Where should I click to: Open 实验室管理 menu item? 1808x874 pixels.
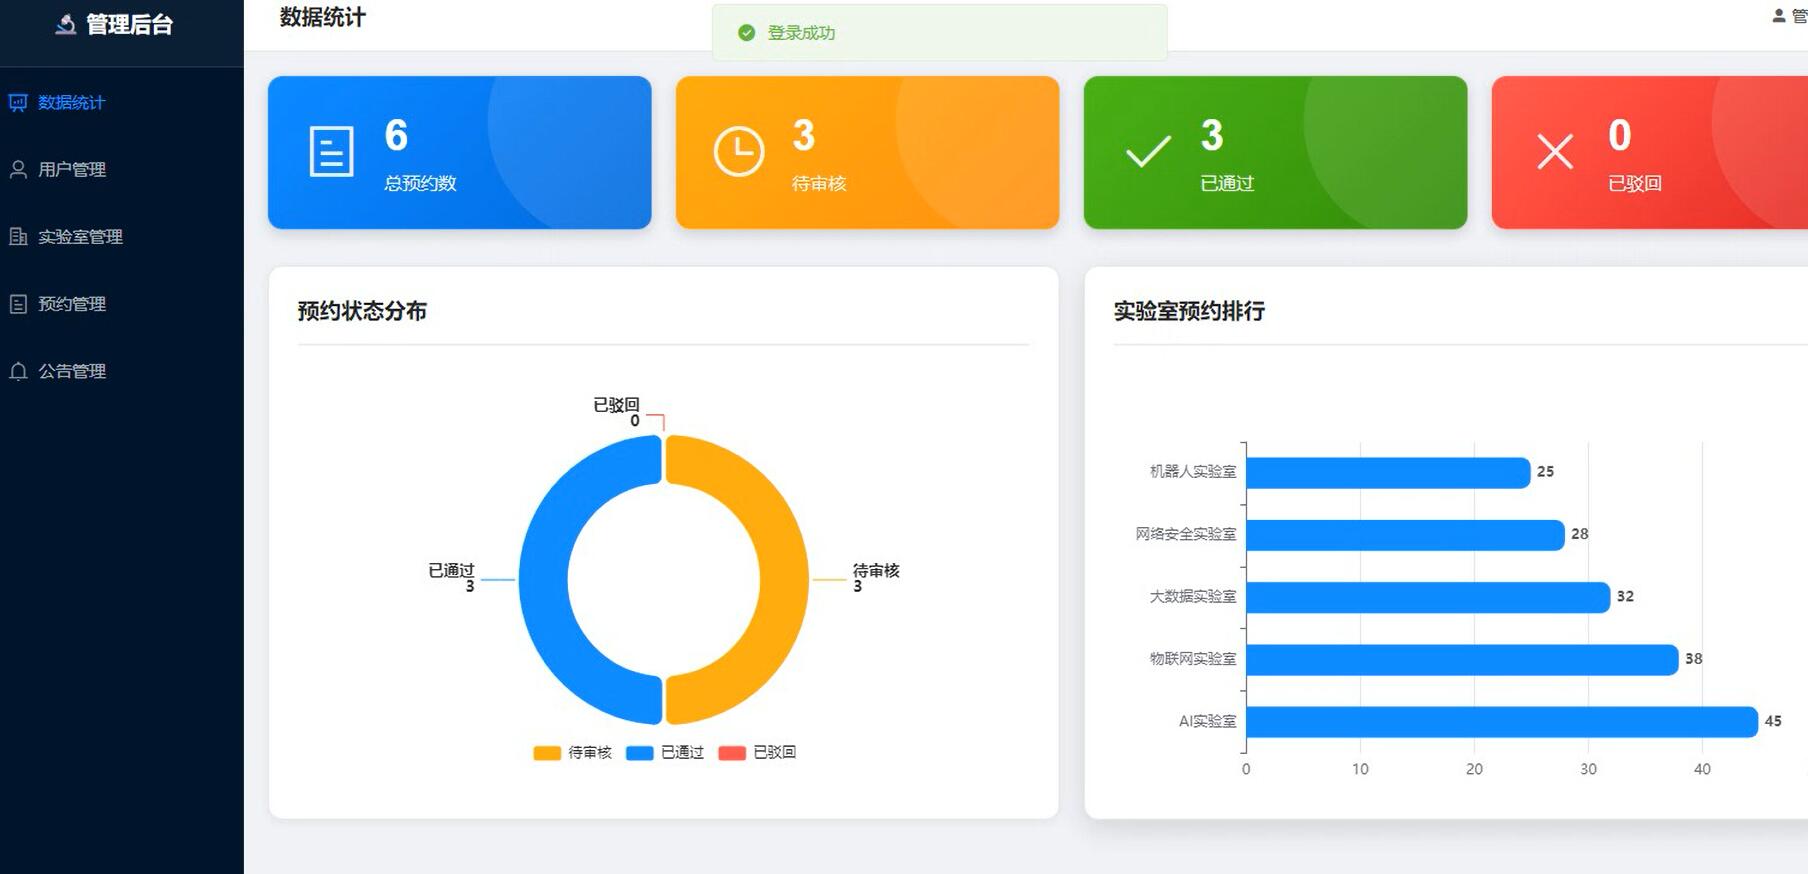click(122, 236)
